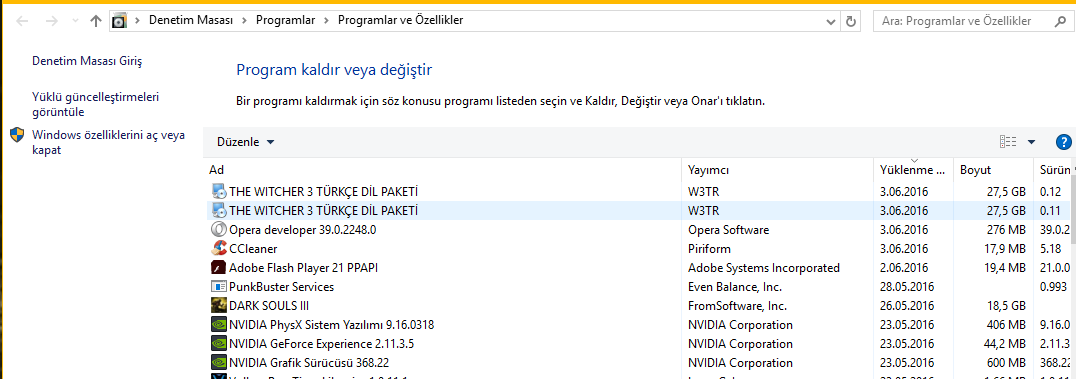
Task: Click the CCleaner icon
Action: point(219,249)
